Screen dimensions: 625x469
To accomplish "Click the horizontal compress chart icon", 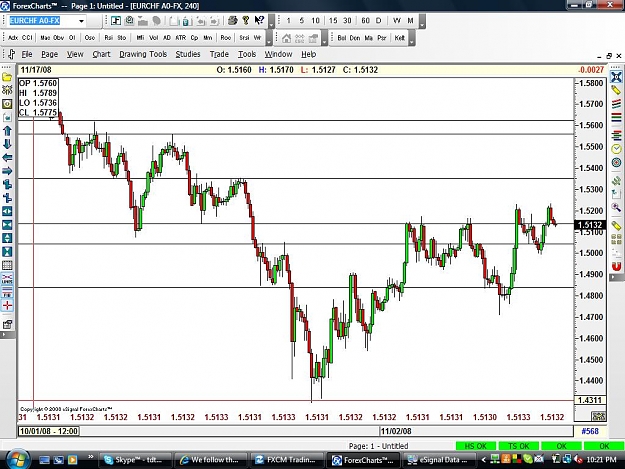I will [x=7, y=225].
